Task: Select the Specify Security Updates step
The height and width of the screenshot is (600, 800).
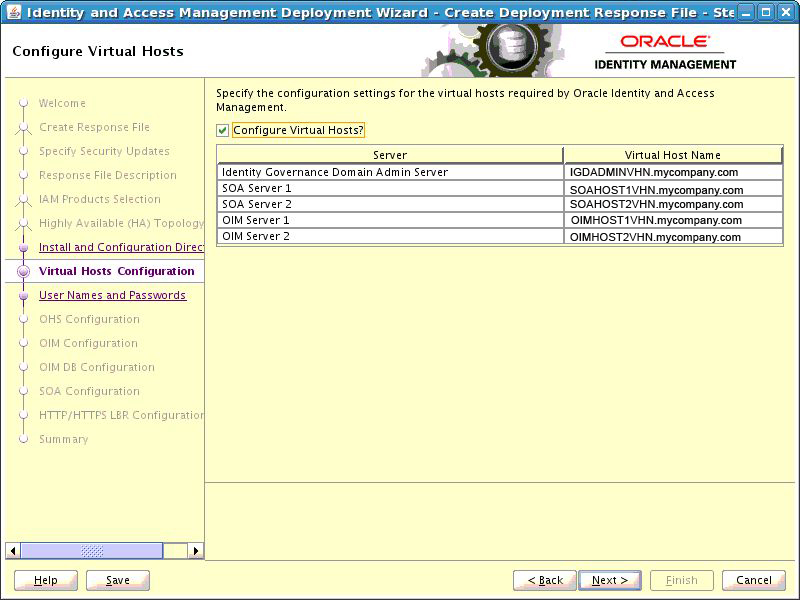Action: (104, 151)
